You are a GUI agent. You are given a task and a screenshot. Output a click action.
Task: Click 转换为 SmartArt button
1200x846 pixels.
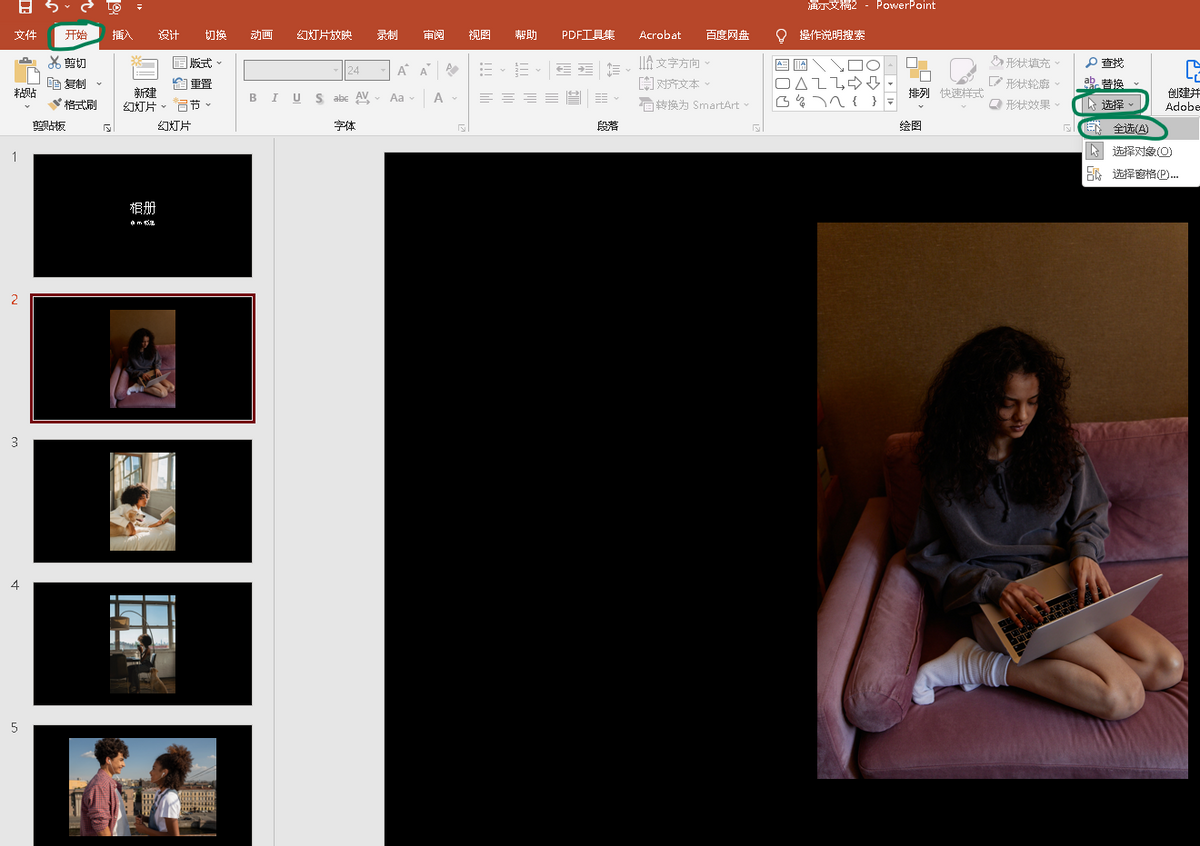pos(696,105)
